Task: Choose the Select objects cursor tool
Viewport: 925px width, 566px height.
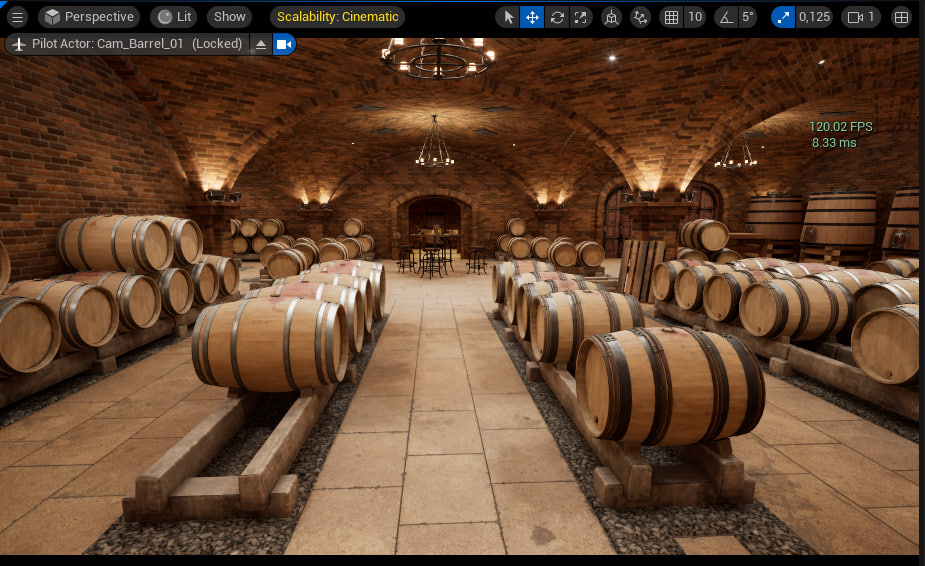Action: 508,17
